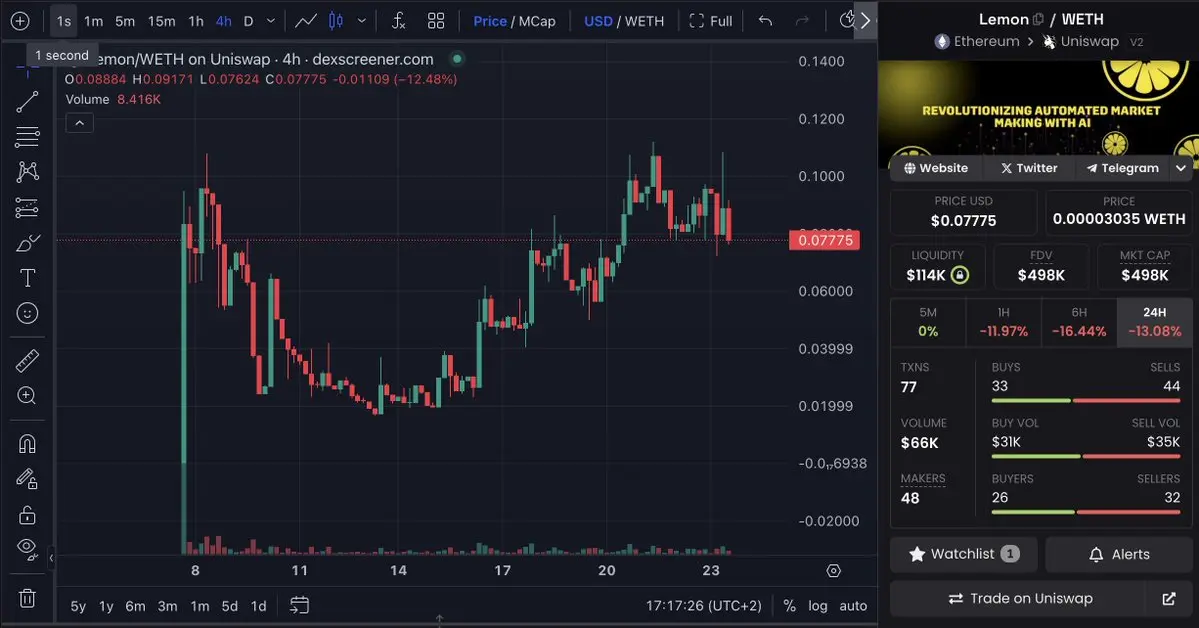
Task: Set the chart to Price view
Action: click(x=490, y=21)
